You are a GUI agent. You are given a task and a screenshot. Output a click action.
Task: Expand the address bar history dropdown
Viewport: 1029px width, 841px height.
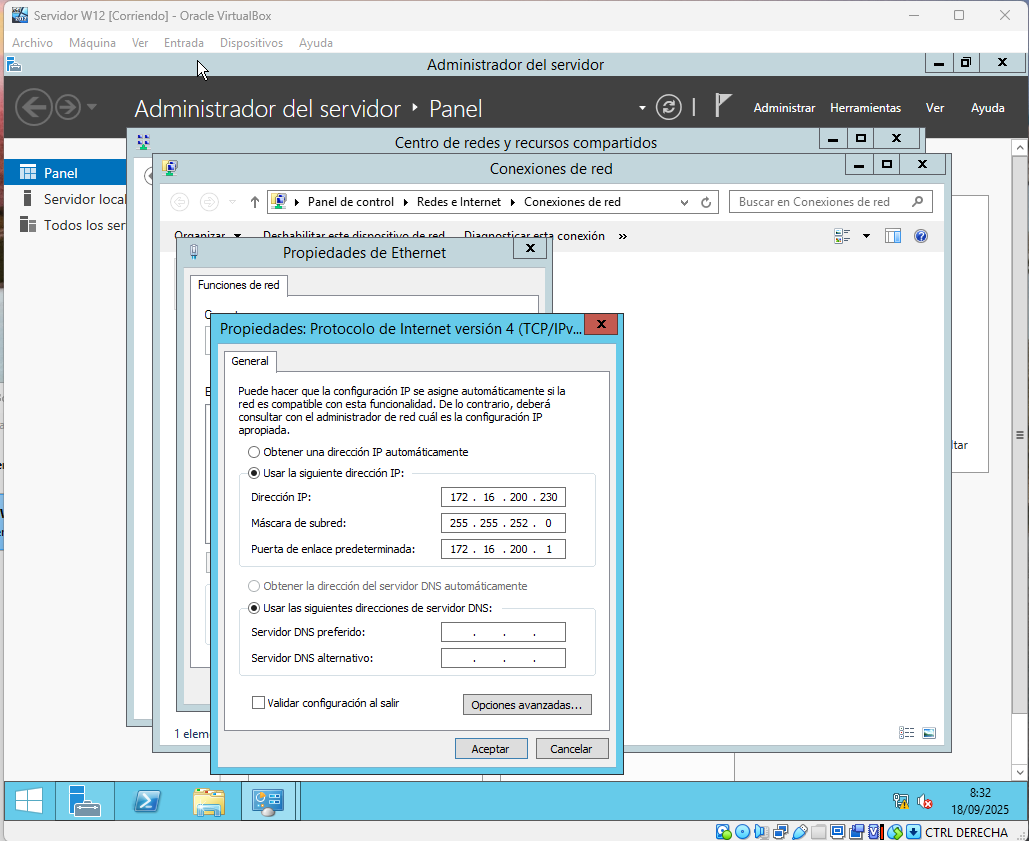click(685, 202)
